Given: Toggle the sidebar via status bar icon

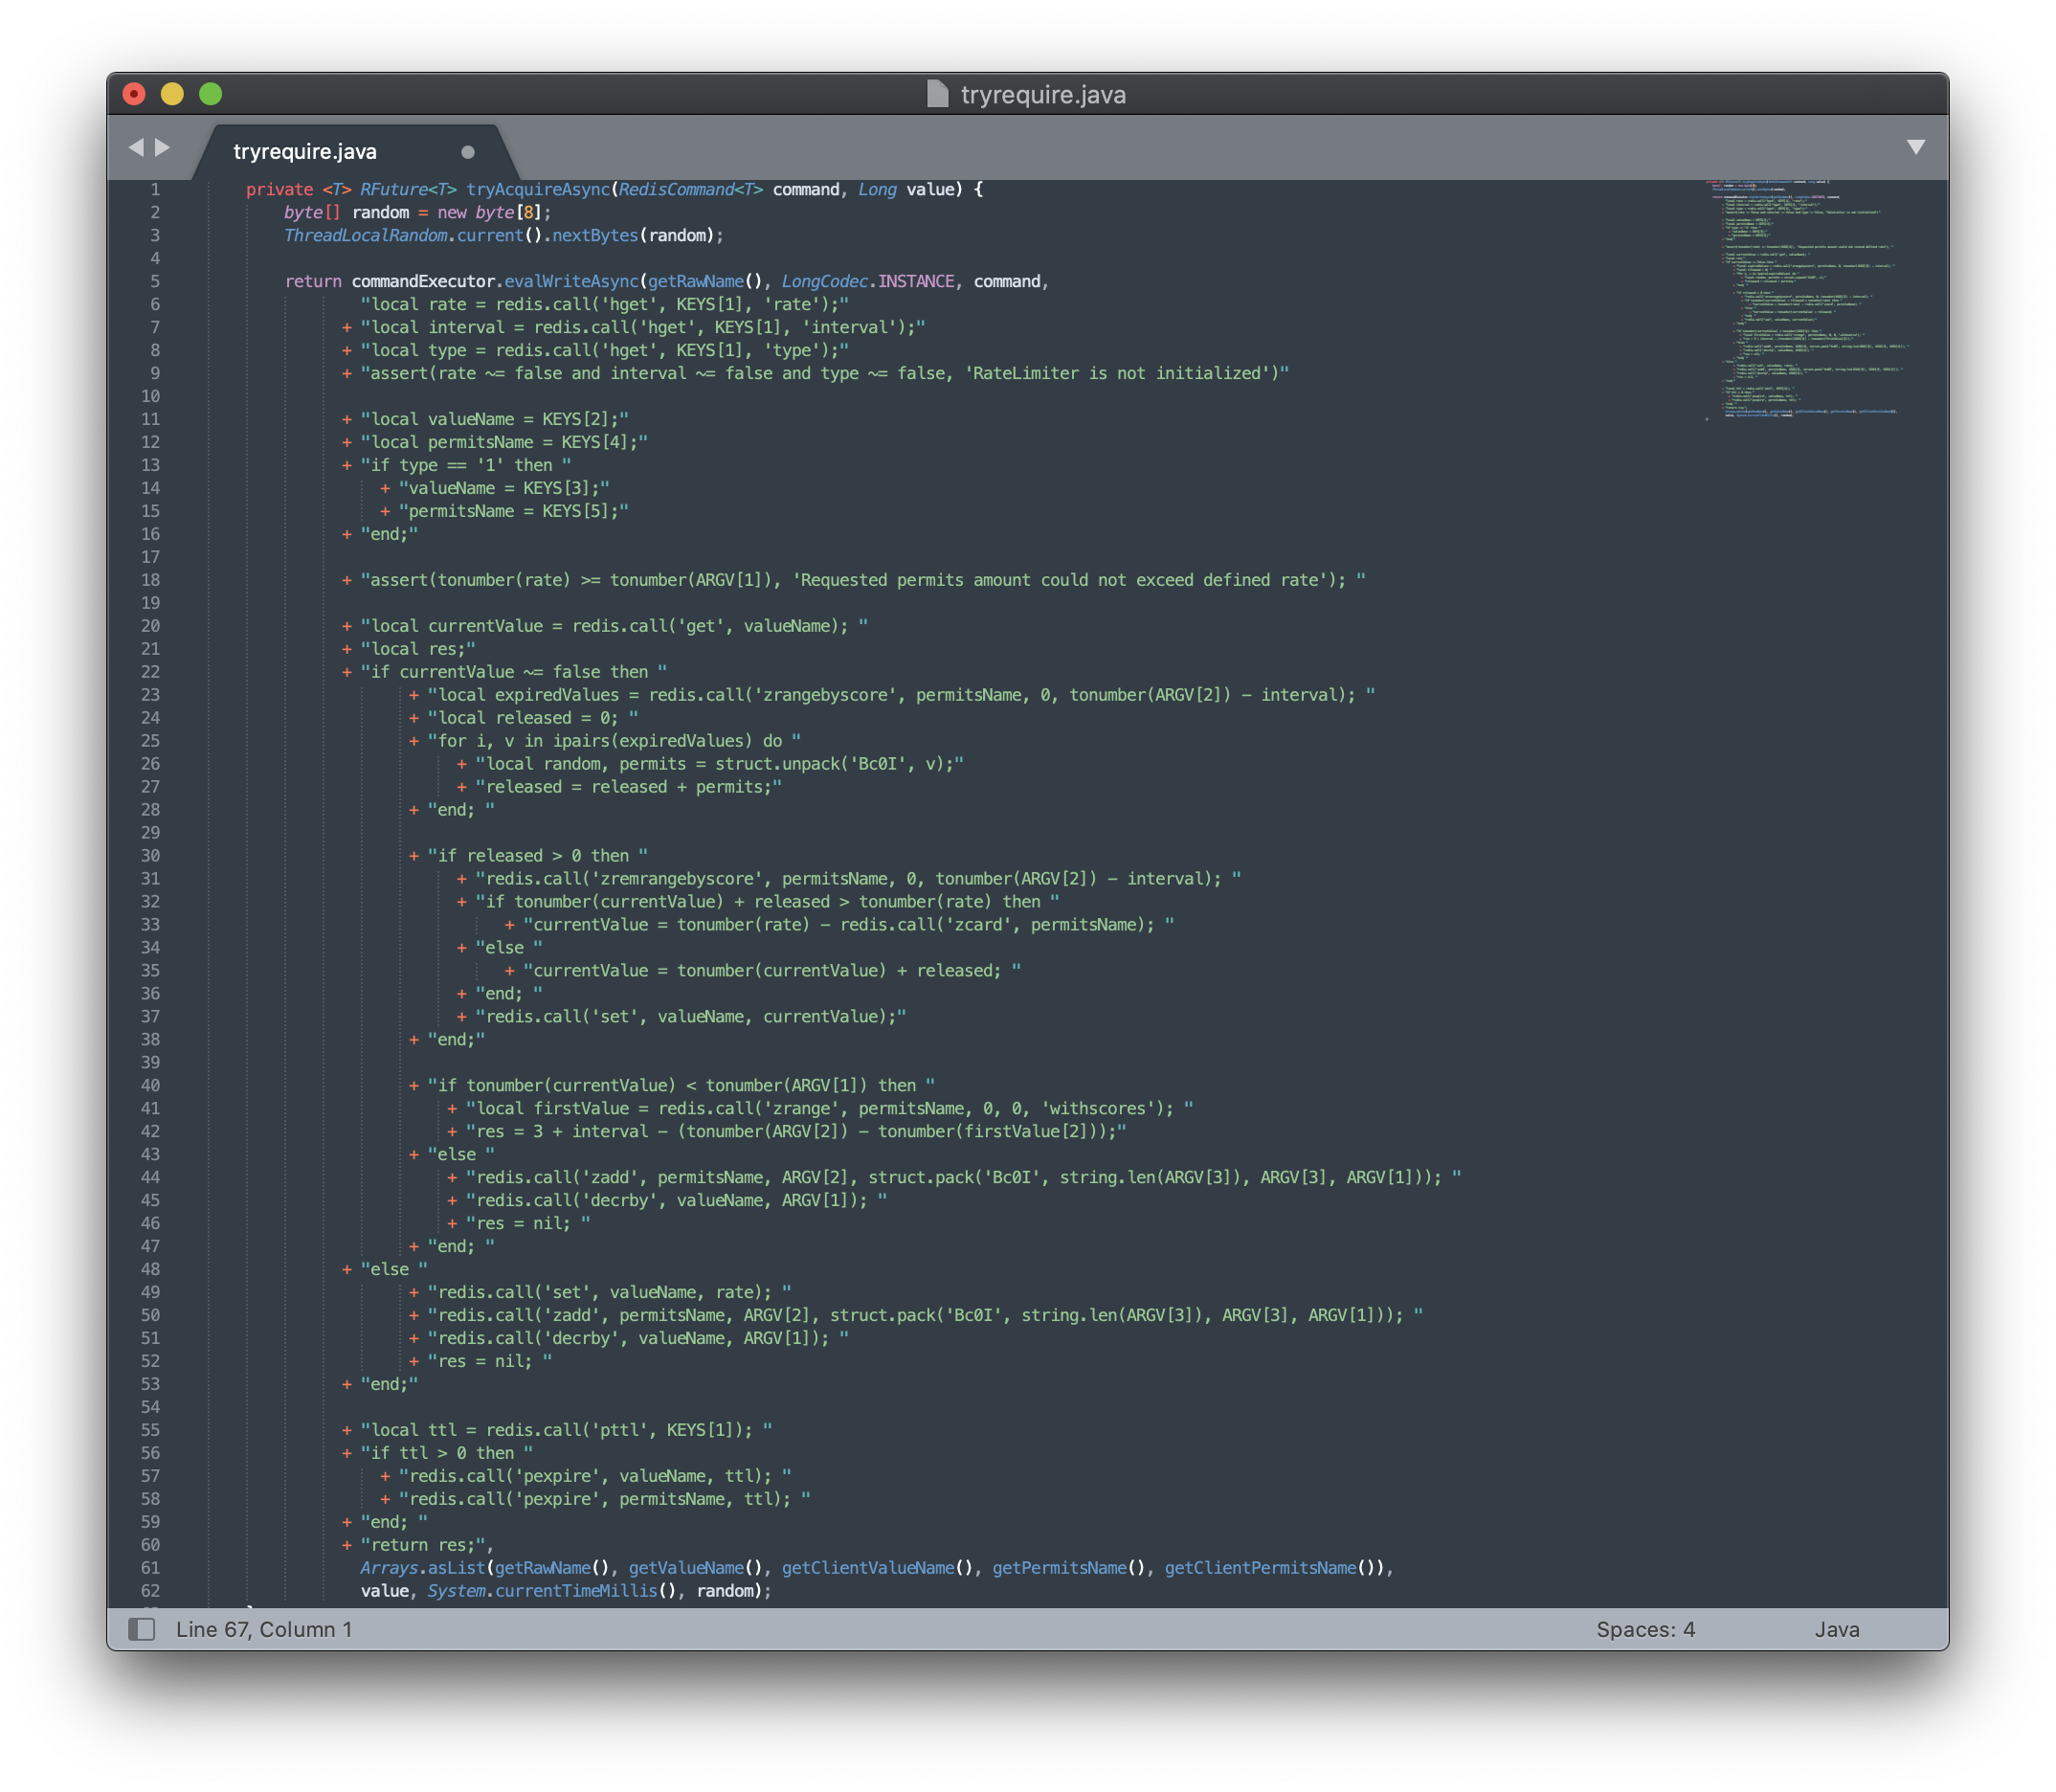Looking at the screenshot, I should click(x=142, y=1629).
